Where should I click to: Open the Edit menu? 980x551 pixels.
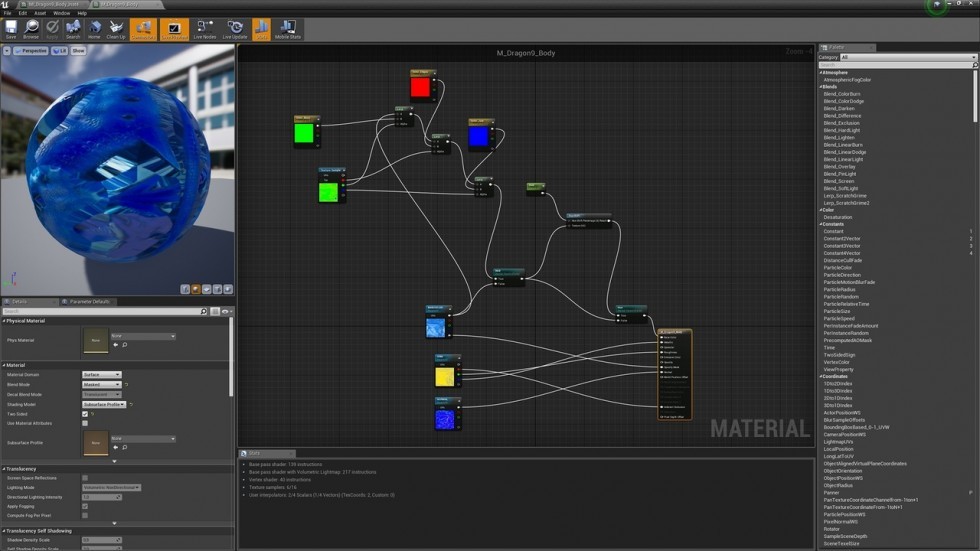pos(22,13)
